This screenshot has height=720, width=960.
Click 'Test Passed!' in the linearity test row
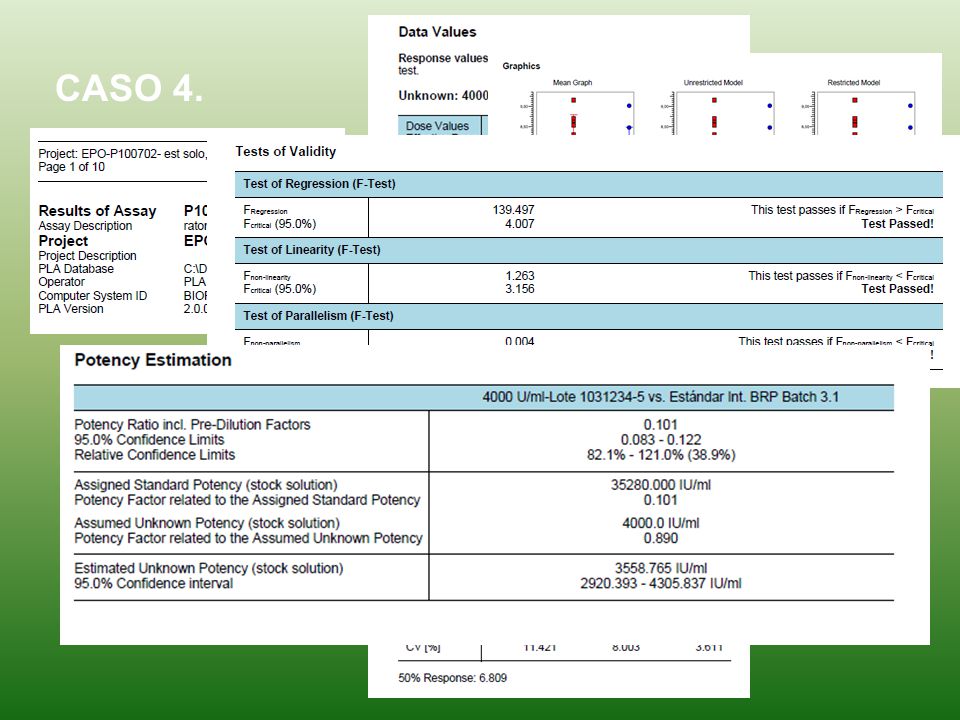click(898, 289)
